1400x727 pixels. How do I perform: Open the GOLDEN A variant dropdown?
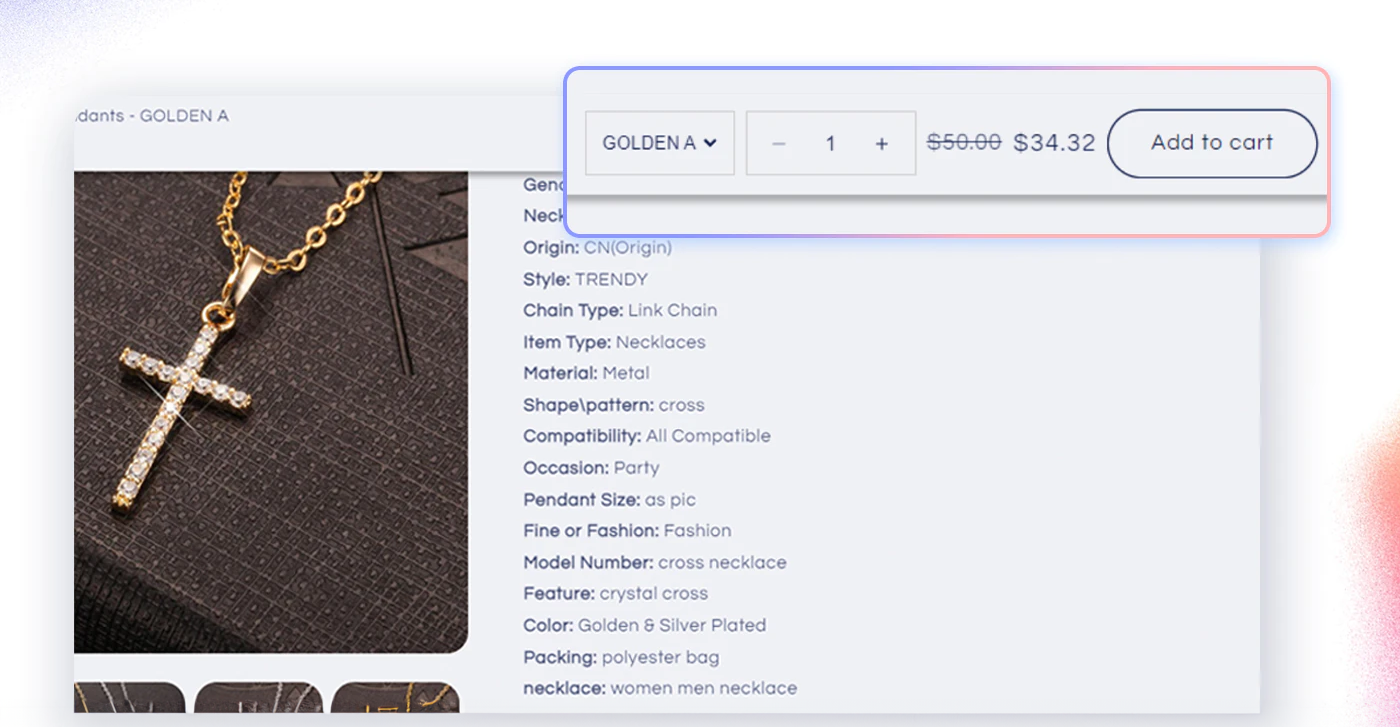point(659,143)
